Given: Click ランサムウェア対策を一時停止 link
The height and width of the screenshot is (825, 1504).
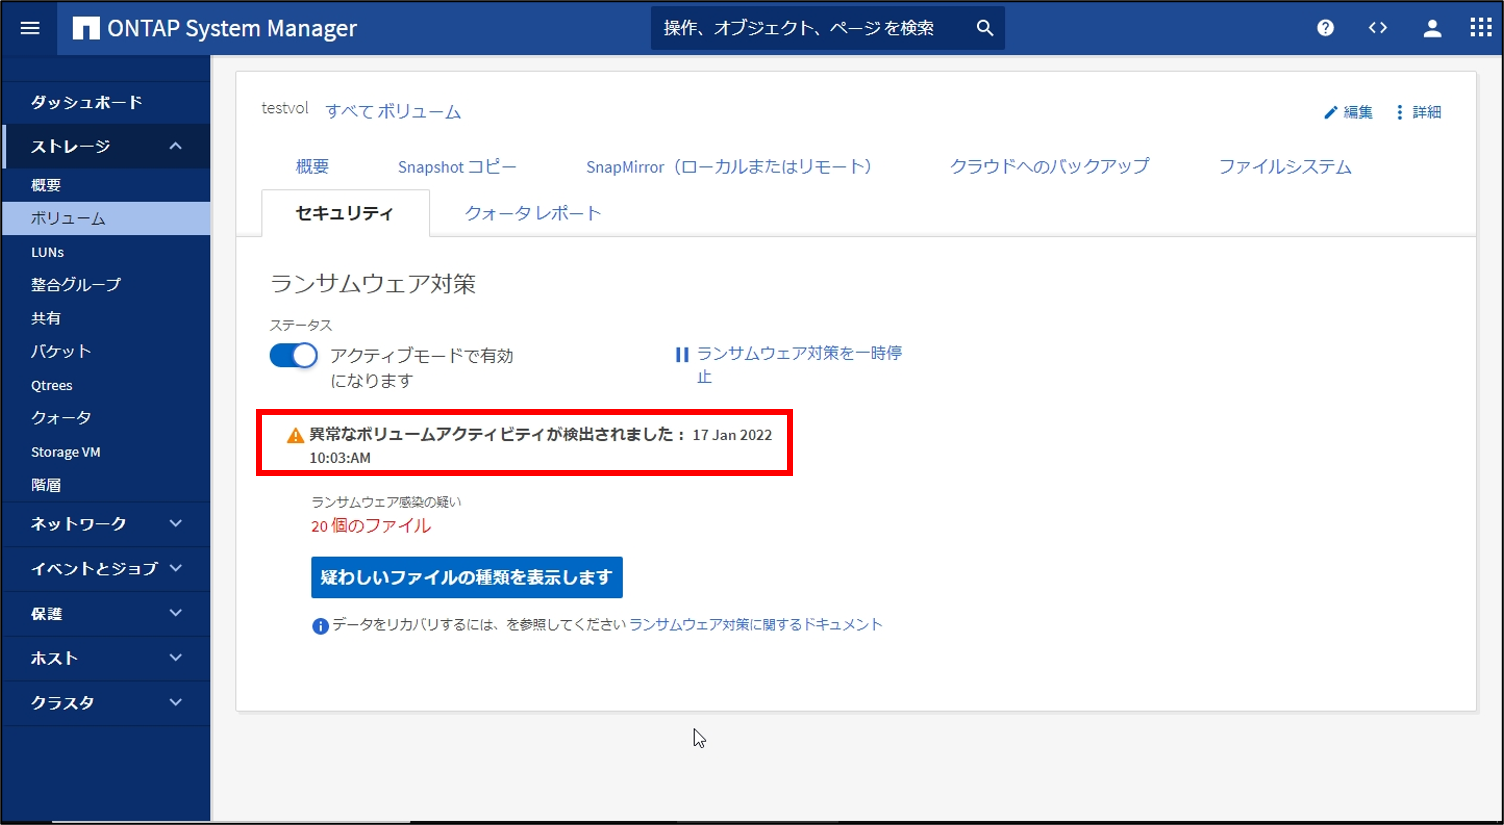Looking at the screenshot, I should tap(799, 364).
